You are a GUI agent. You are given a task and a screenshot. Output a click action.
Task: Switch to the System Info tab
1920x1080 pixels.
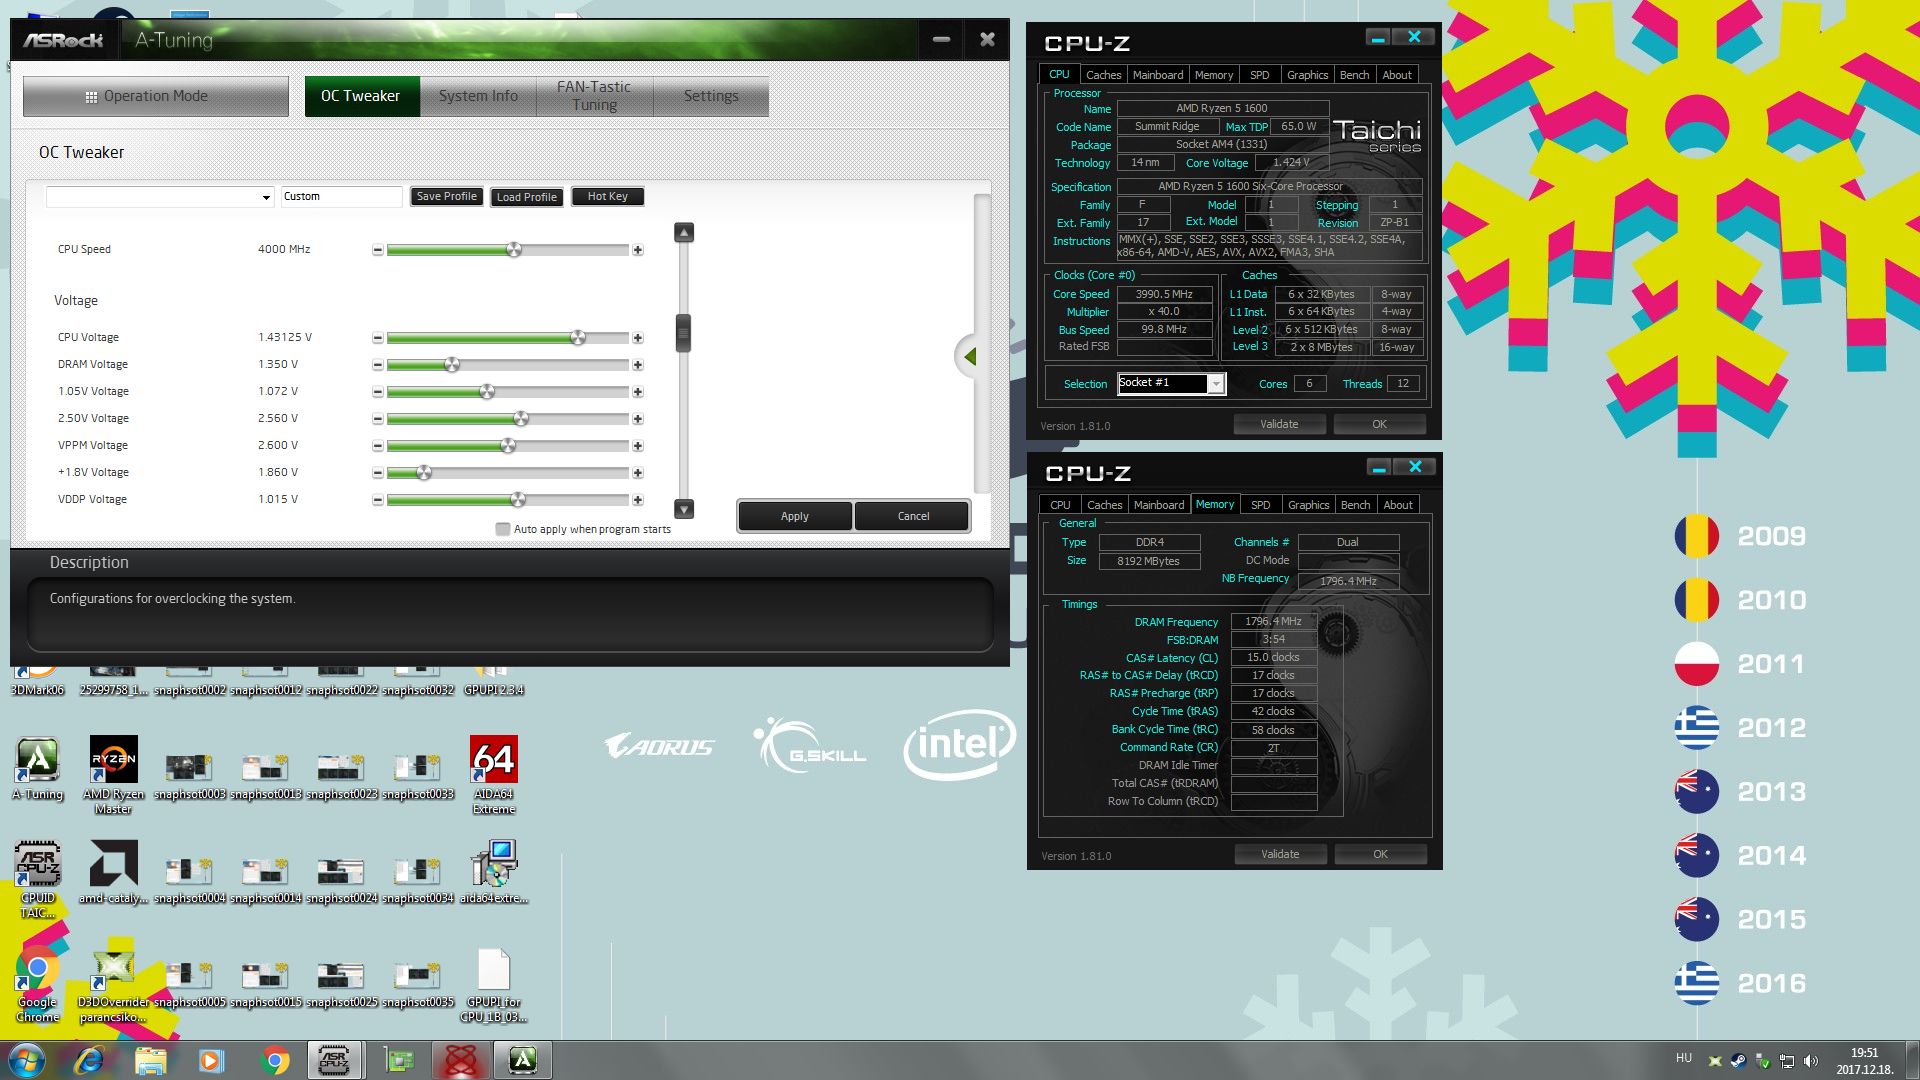tap(478, 96)
